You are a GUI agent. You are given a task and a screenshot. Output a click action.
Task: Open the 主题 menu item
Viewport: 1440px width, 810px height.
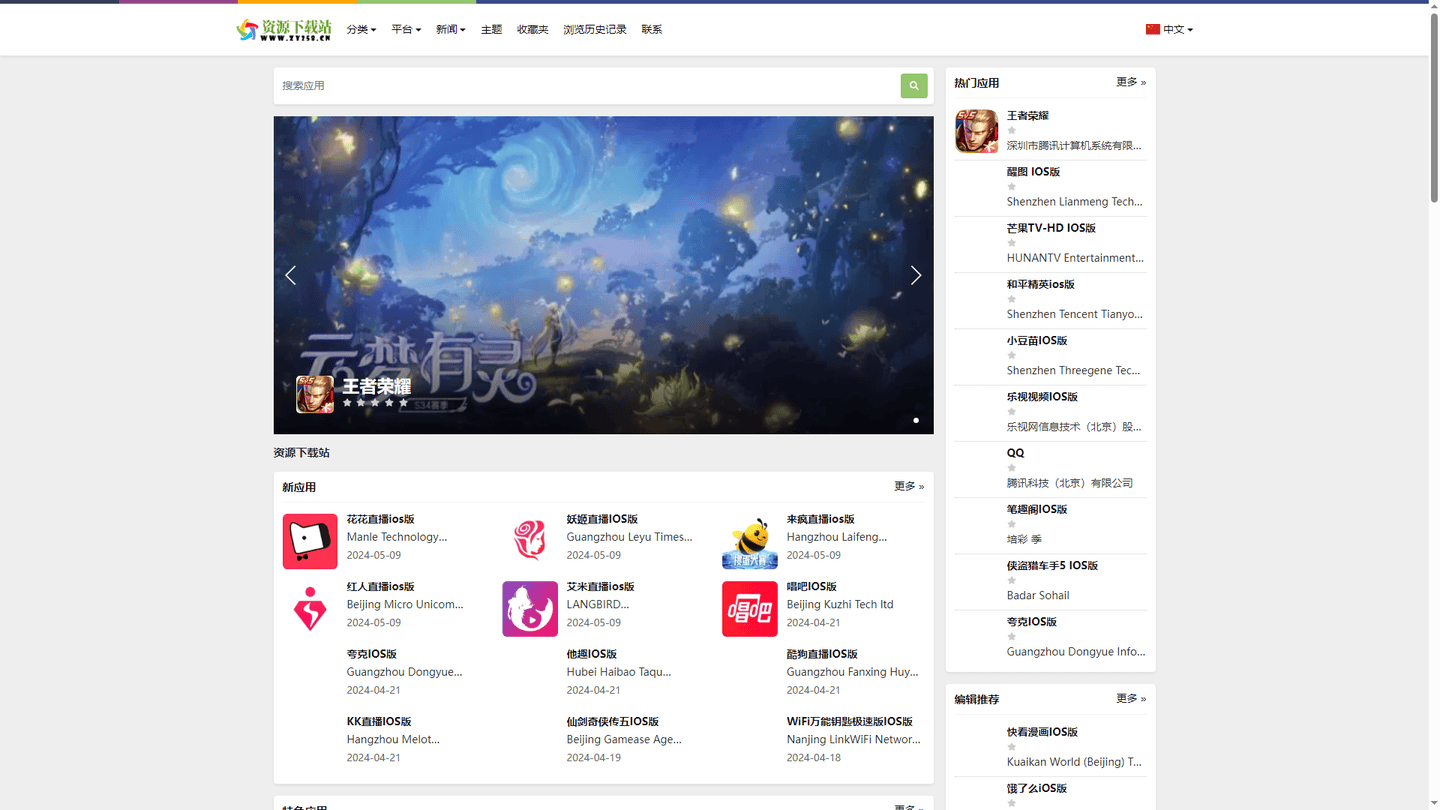point(491,30)
